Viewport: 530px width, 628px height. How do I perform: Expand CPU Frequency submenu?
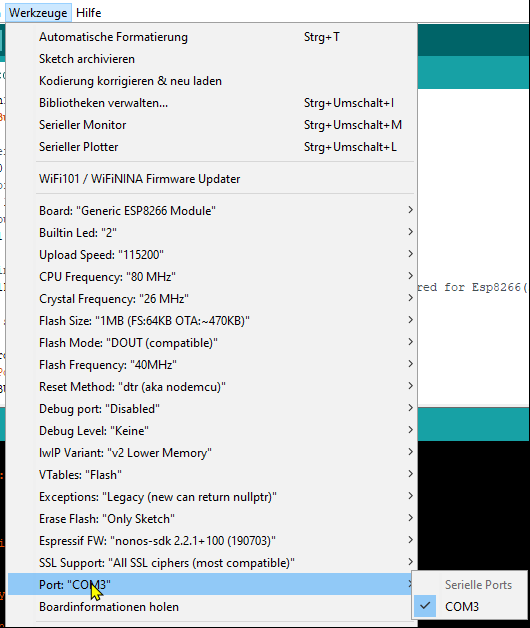tap(212, 277)
